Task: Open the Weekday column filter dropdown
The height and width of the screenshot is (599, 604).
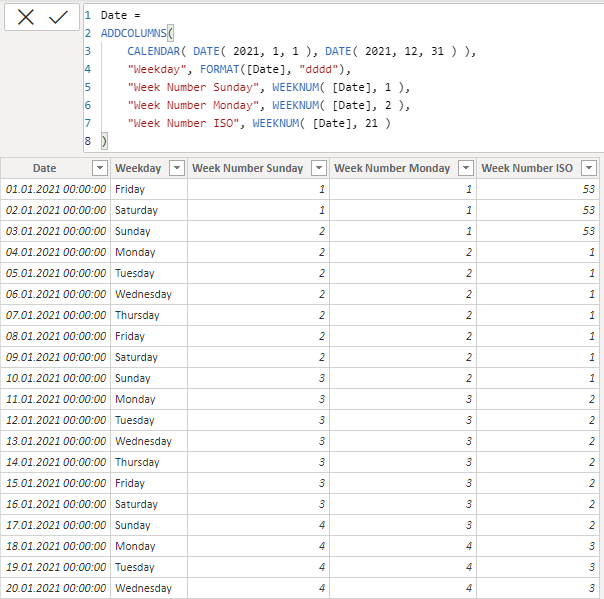Action: [177, 168]
